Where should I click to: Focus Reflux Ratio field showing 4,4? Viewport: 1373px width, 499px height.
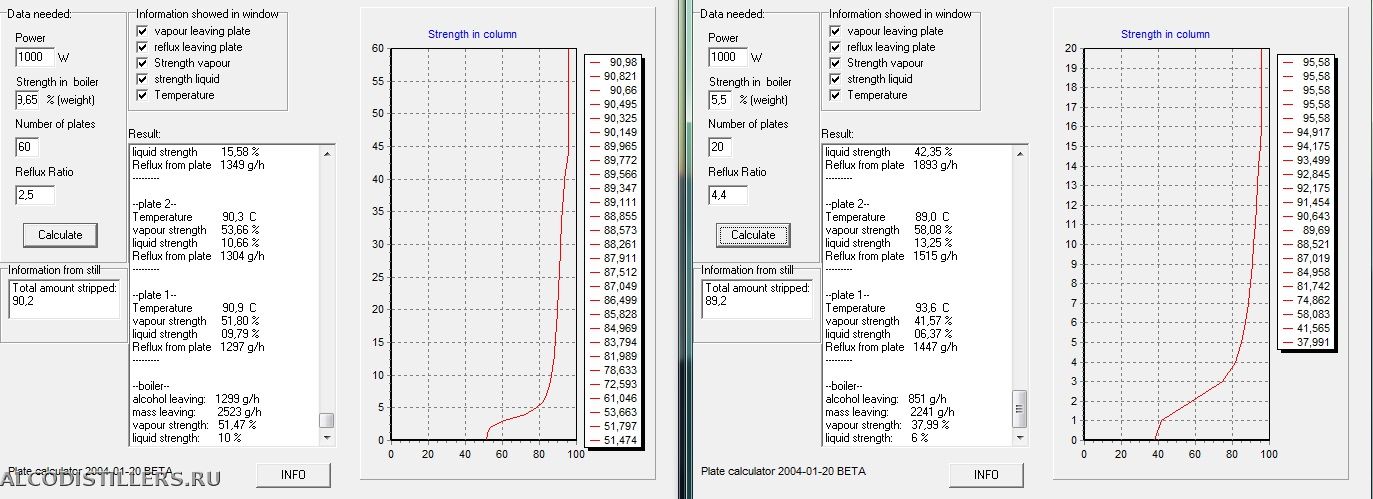[727, 195]
